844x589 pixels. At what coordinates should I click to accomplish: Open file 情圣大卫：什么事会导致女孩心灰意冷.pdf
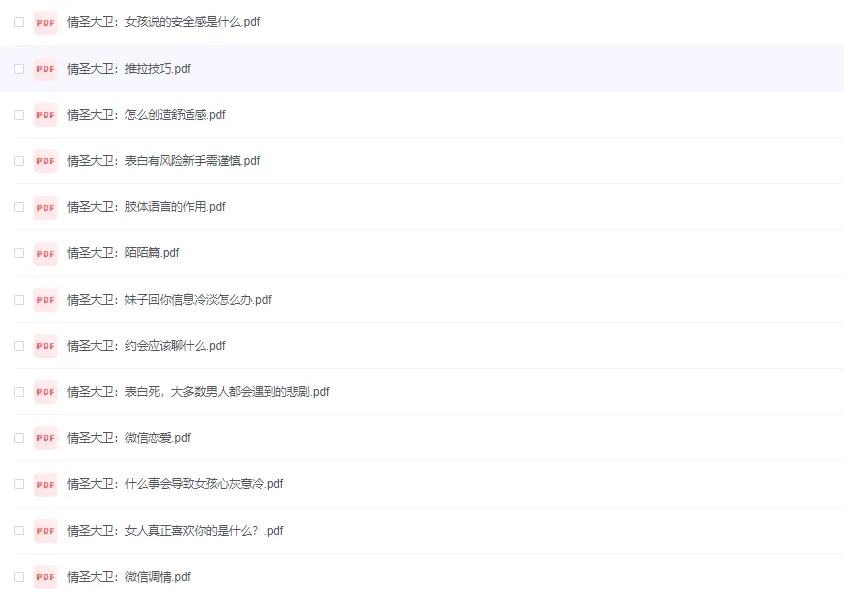pos(175,484)
